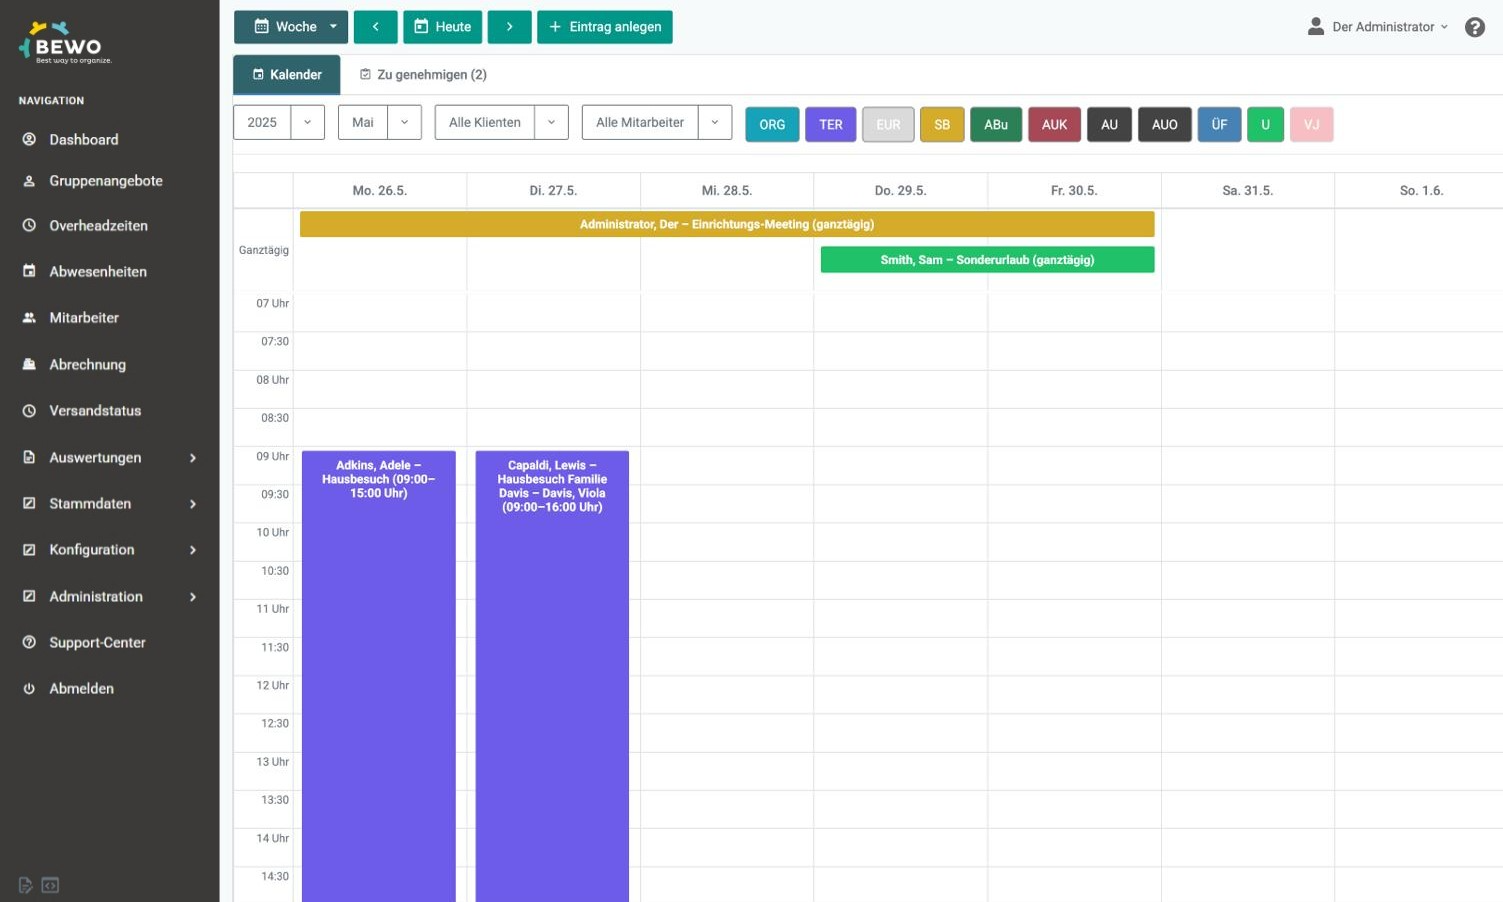
Task: Open the 2025 year dropdown
Action: pos(279,122)
